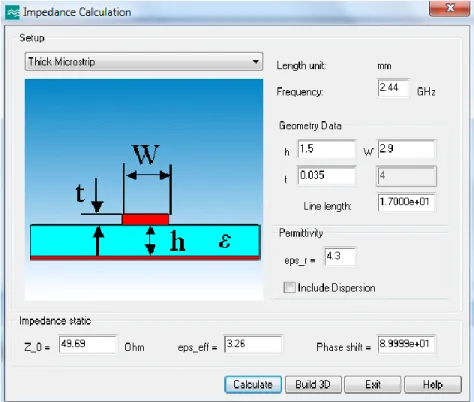Close the Impedance Calculation dialog
This screenshot has height=402, width=474.
click(x=450, y=8)
